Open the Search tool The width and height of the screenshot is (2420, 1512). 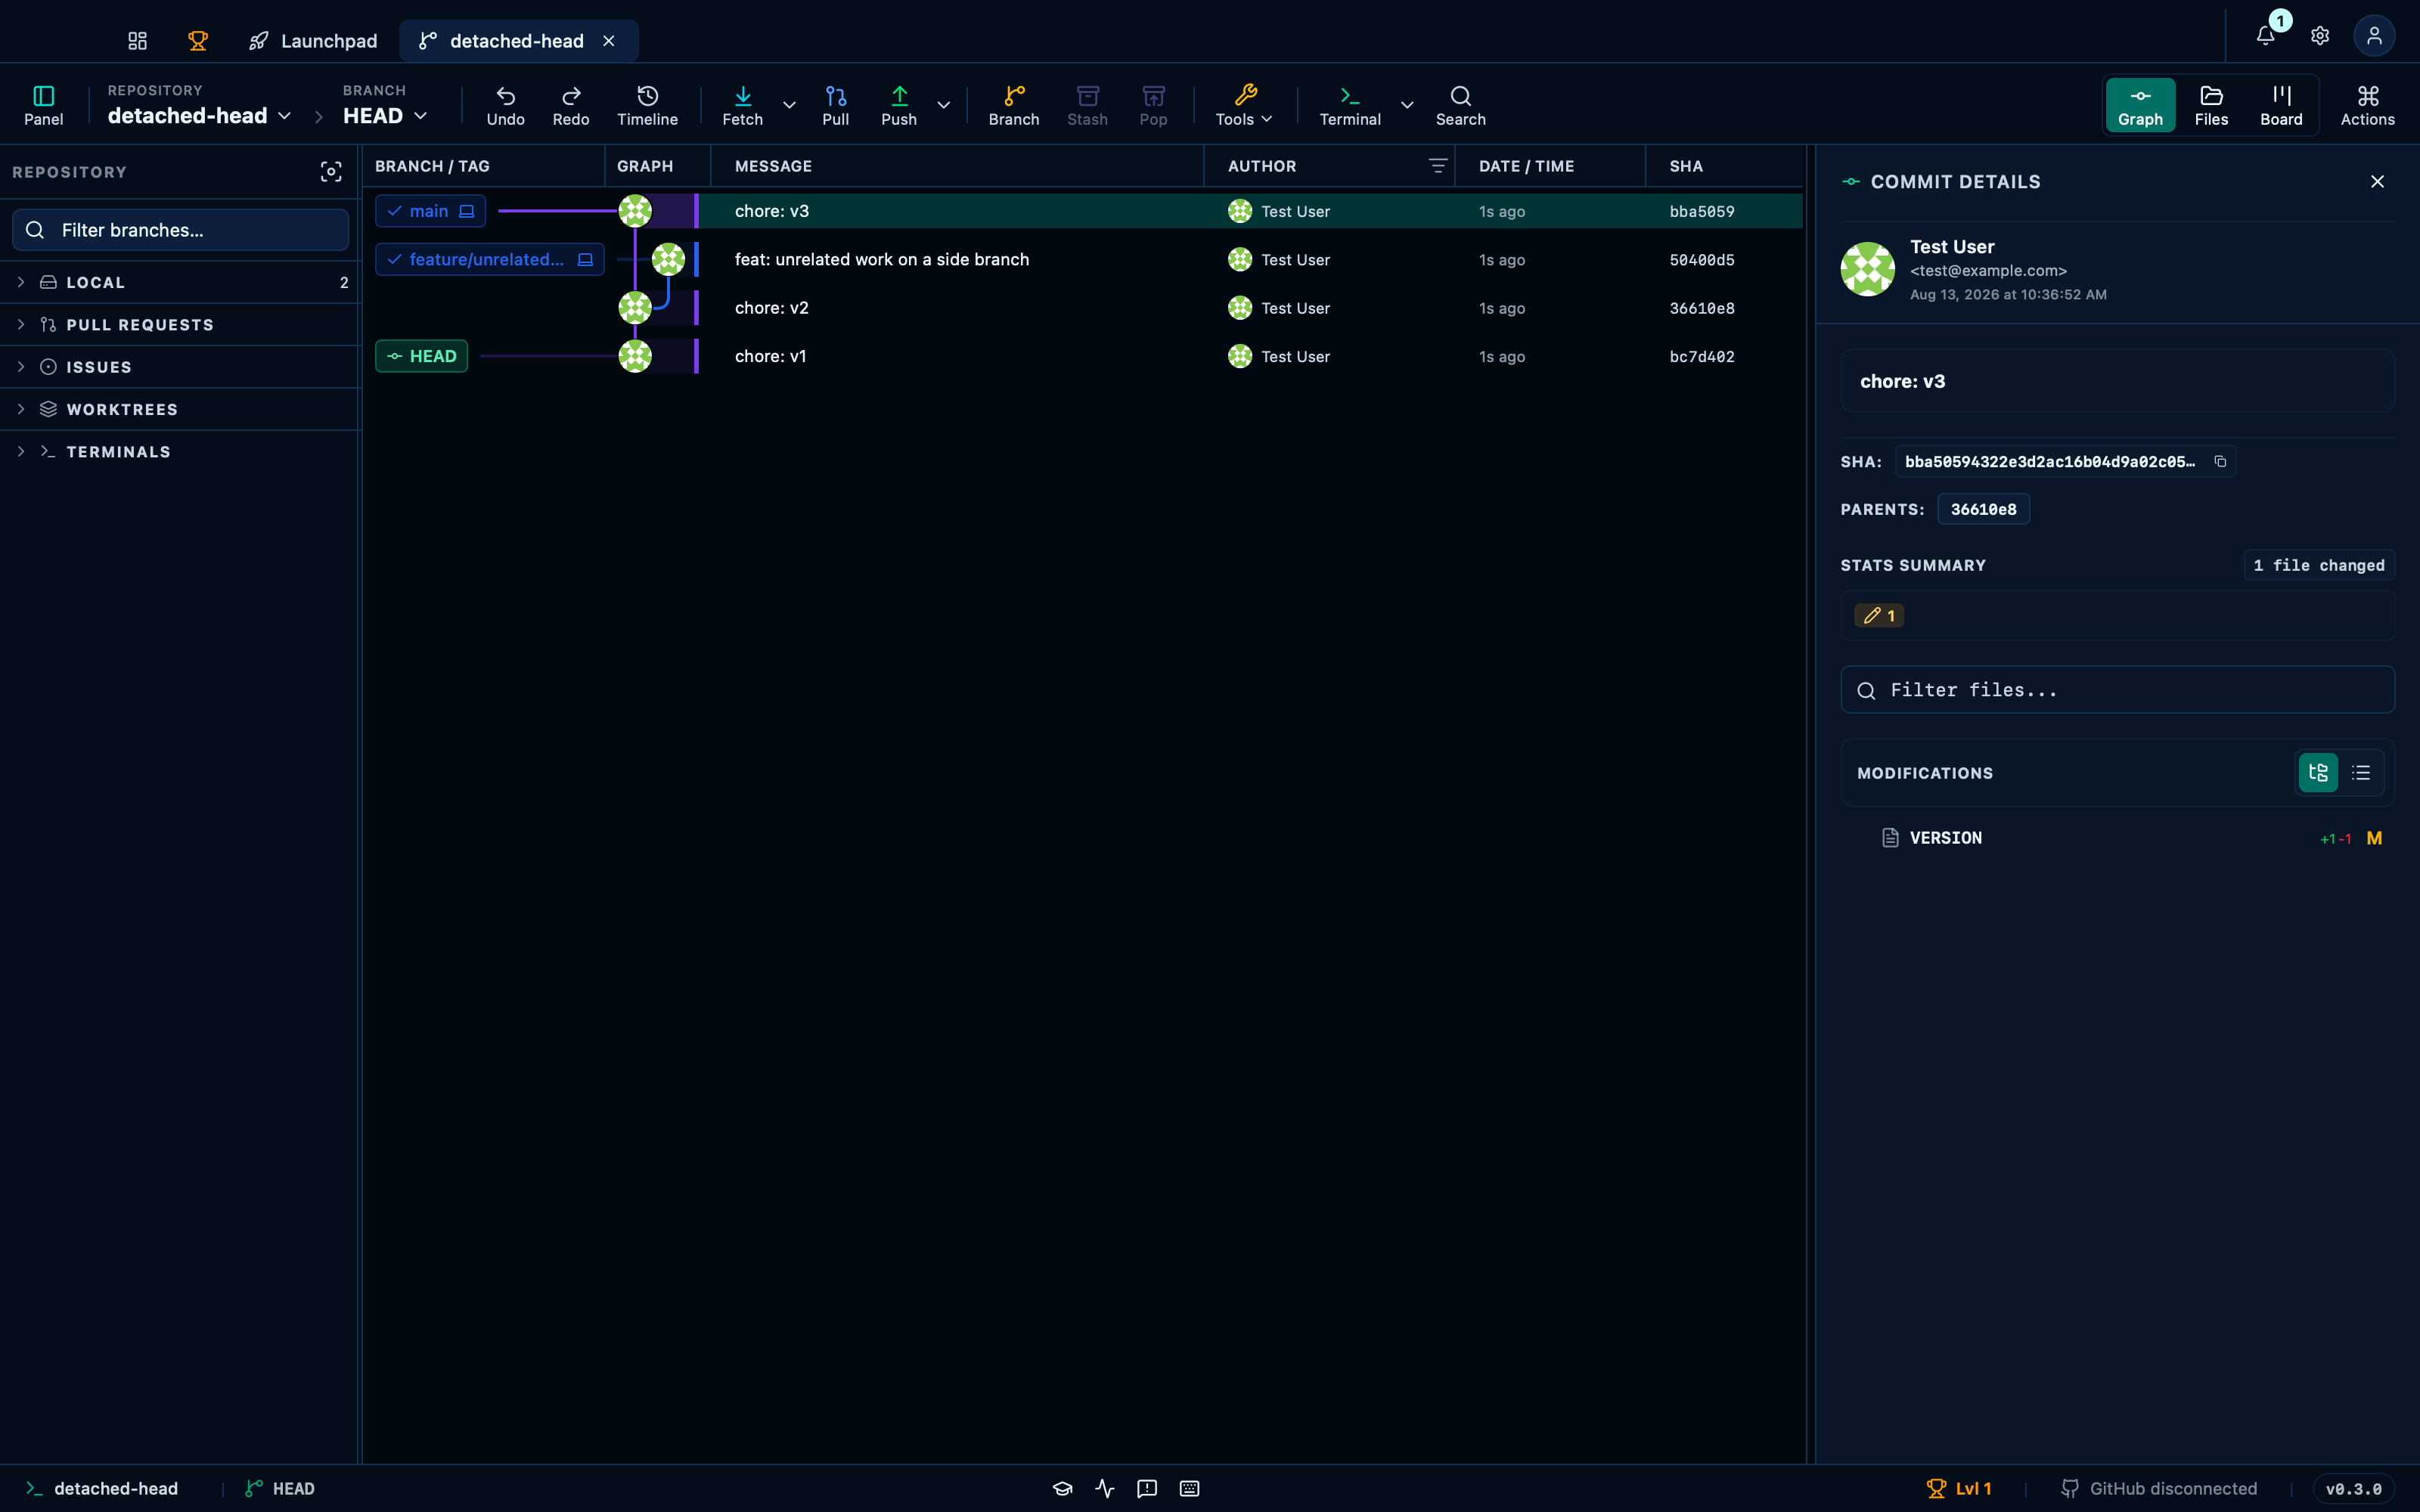click(1461, 105)
